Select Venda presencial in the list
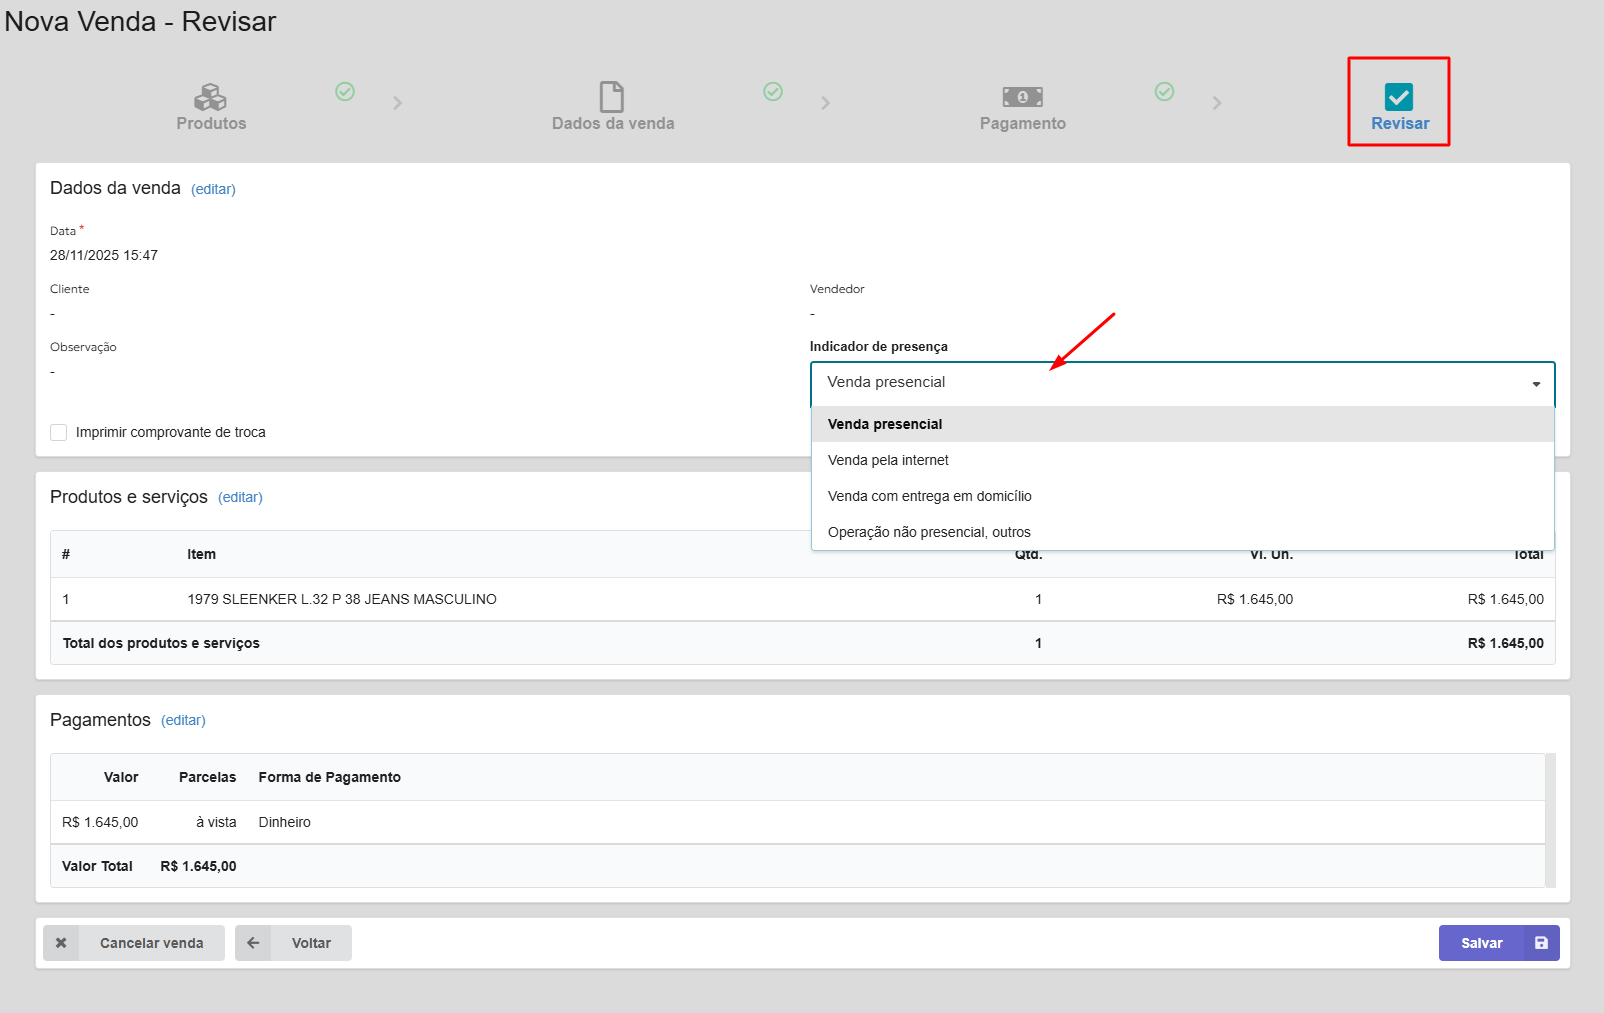The height and width of the screenshot is (1013, 1604). [885, 424]
